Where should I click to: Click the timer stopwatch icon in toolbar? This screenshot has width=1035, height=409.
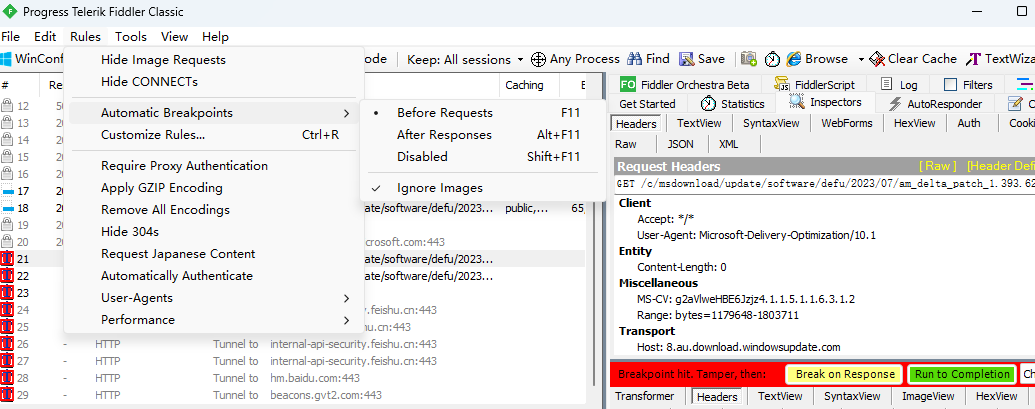pos(772,59)
